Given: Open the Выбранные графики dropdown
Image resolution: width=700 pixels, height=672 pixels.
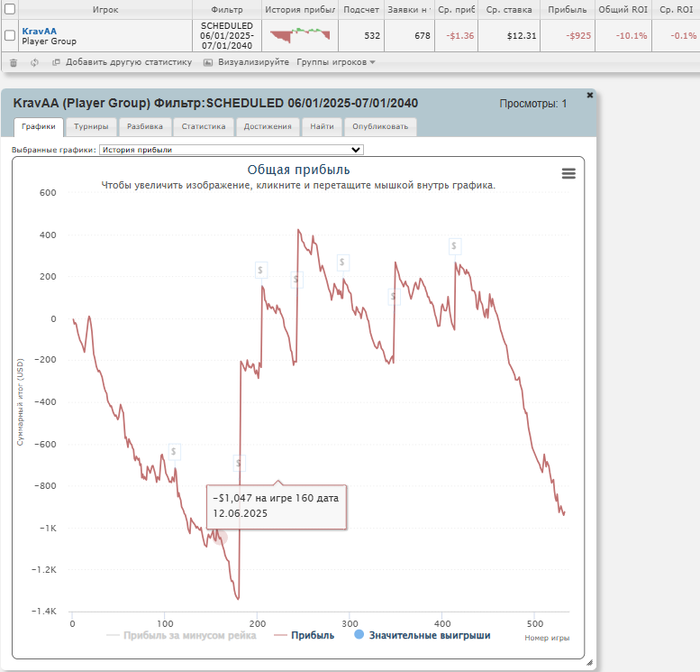Looking at the screenshot, I should point(231,150).
